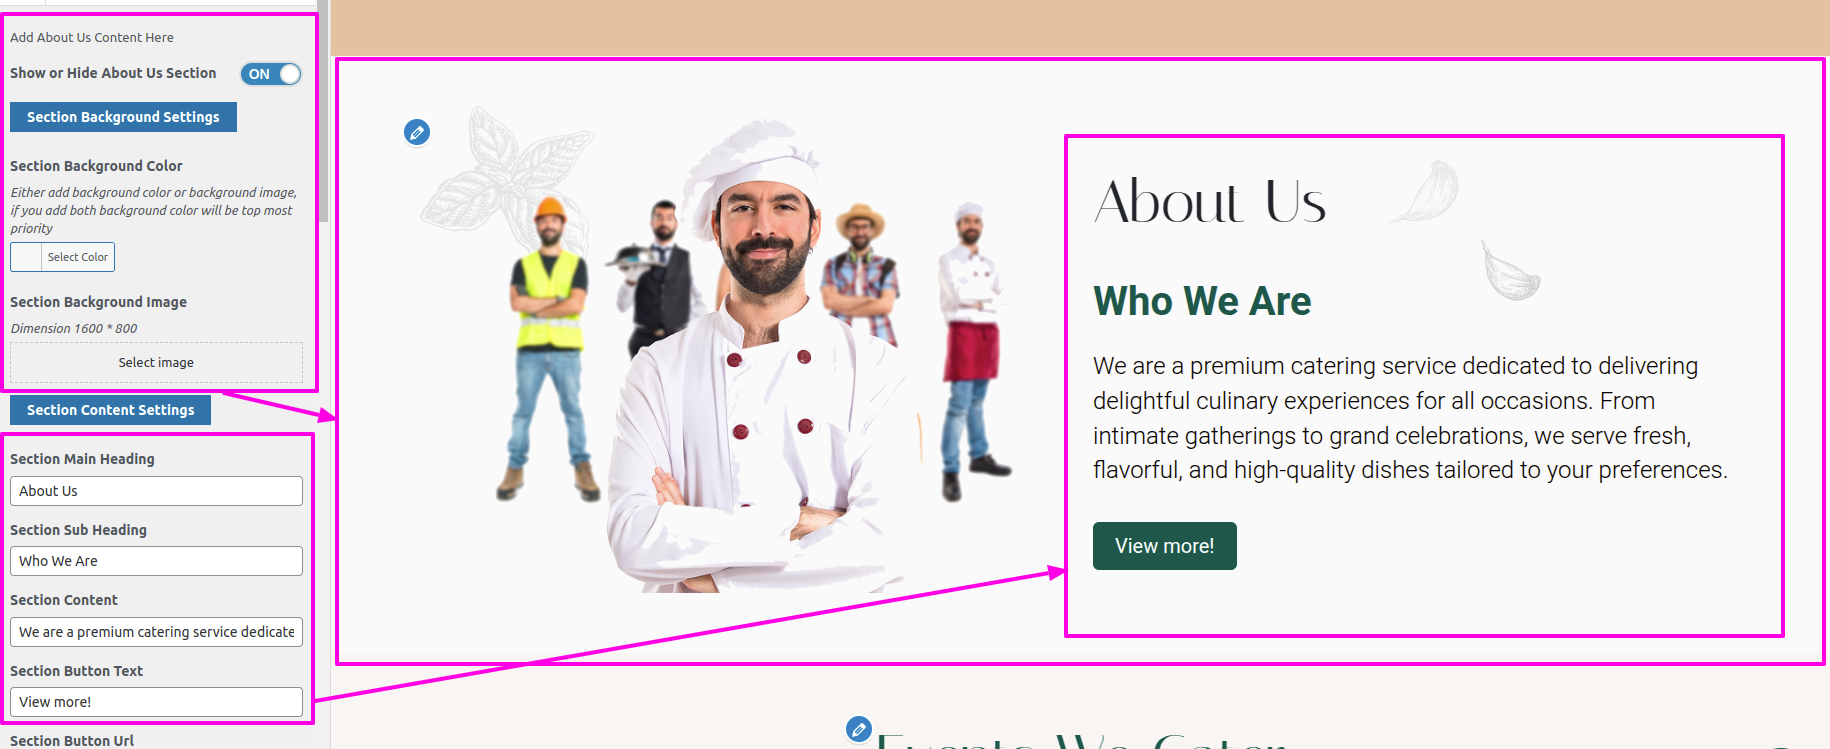The image size is (1830, 749).
Task: Click the catering description paragraph in preview
Action: click(x=1410, y=418)
